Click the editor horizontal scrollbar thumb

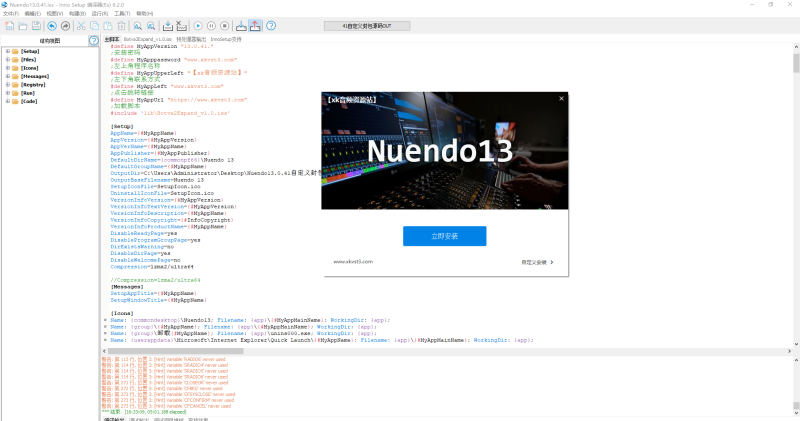coord(176,351)
